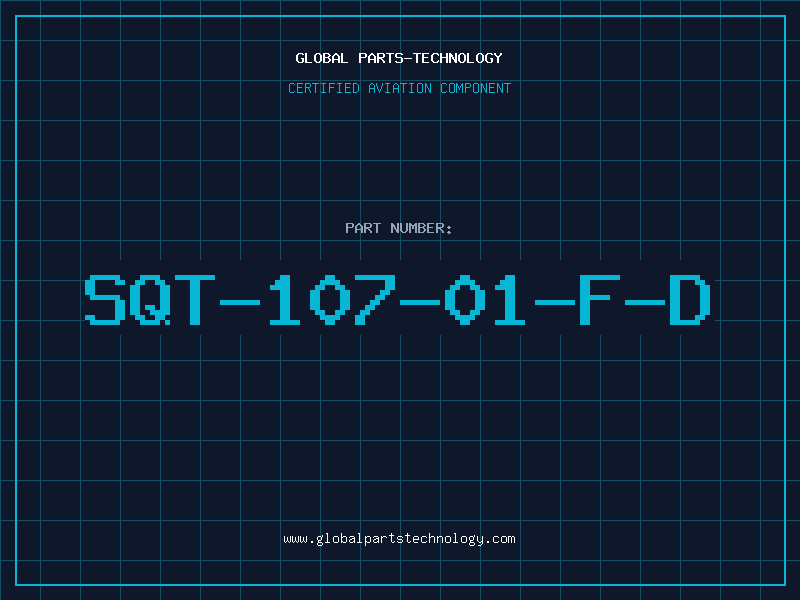This screenshot has width=800, height=600.
Task: Click the word GLOBAL in the header
Action: 322,58
